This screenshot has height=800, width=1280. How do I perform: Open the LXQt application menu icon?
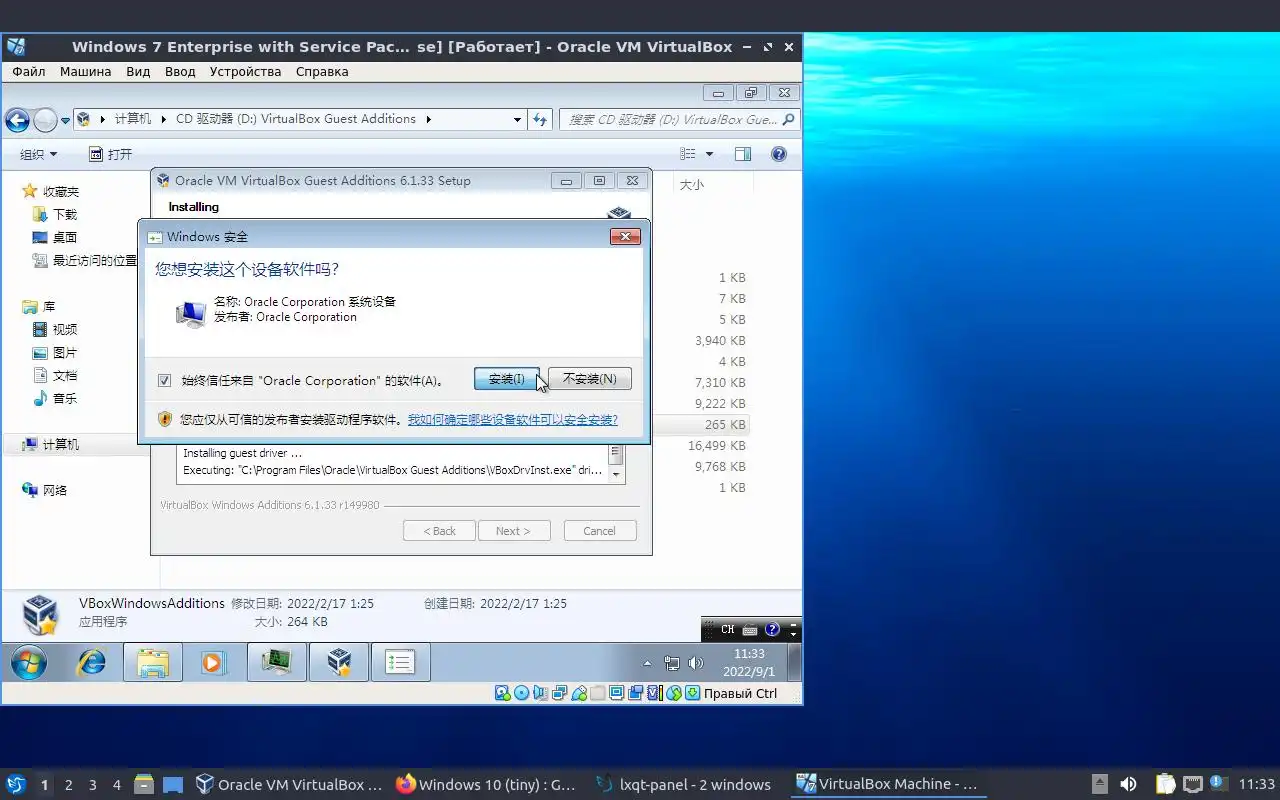(16, 784)
